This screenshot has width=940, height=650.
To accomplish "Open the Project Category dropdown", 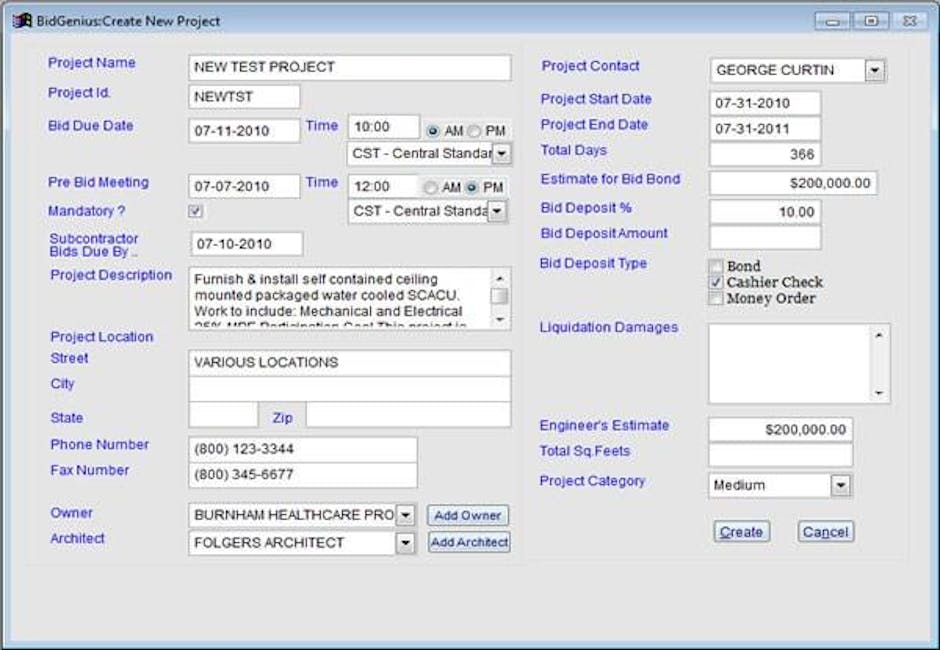I will click(842, 485).
